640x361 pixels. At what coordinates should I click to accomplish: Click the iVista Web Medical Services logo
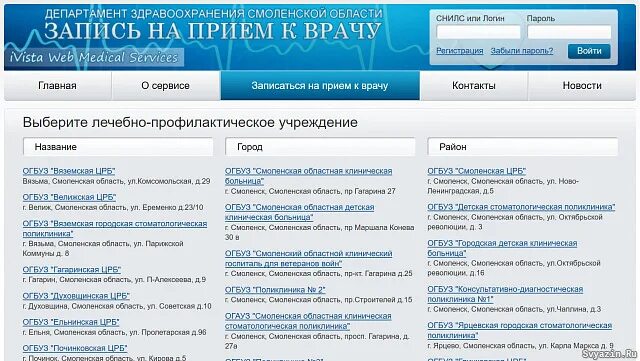(94, 57)
